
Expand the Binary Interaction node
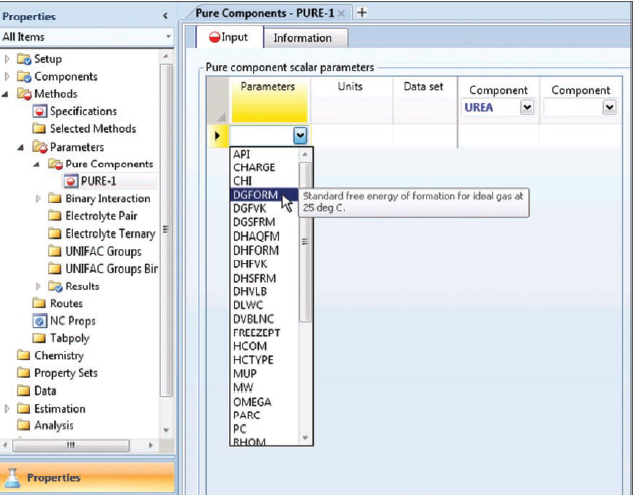38,199
